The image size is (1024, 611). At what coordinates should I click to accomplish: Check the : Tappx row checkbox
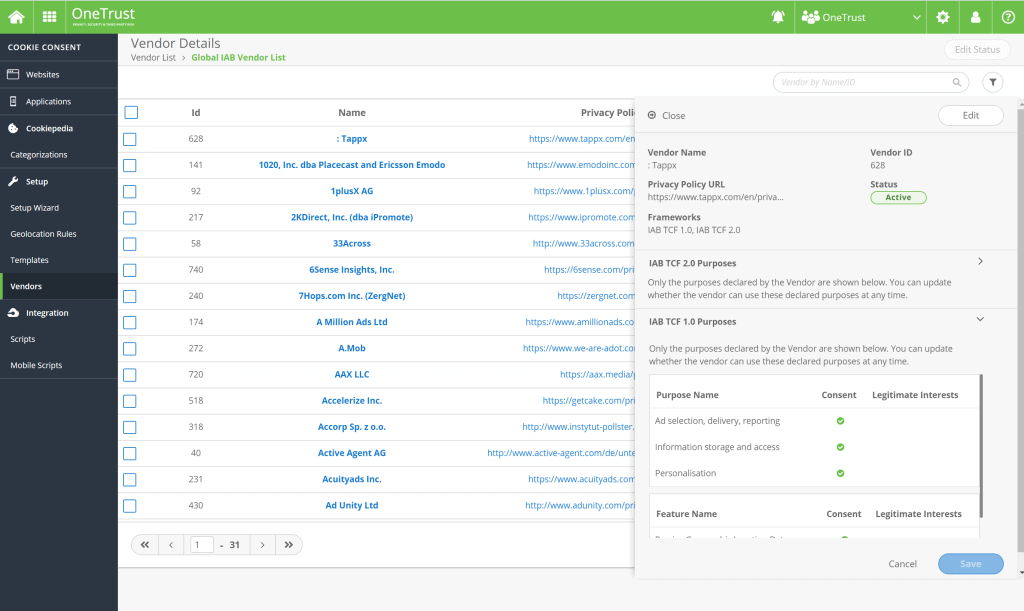[130, 139]
